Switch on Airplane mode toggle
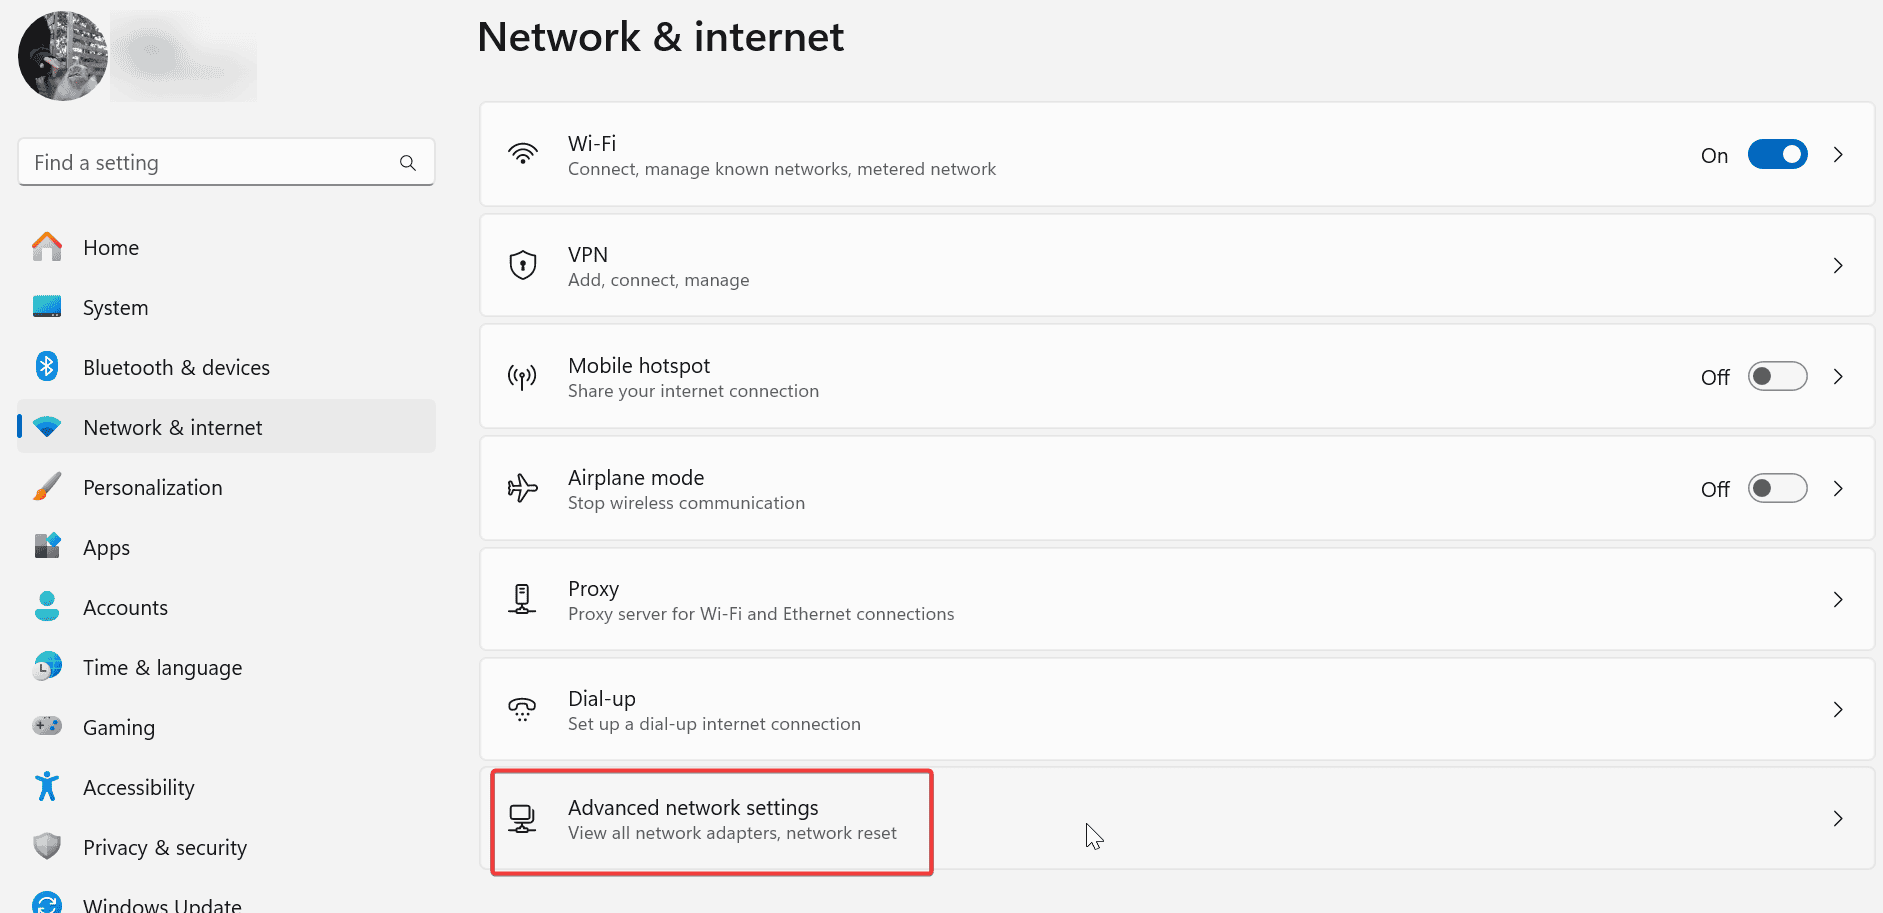This screenshot has height=913, width=1883. pyautogui.click(x=1776, y=489)
